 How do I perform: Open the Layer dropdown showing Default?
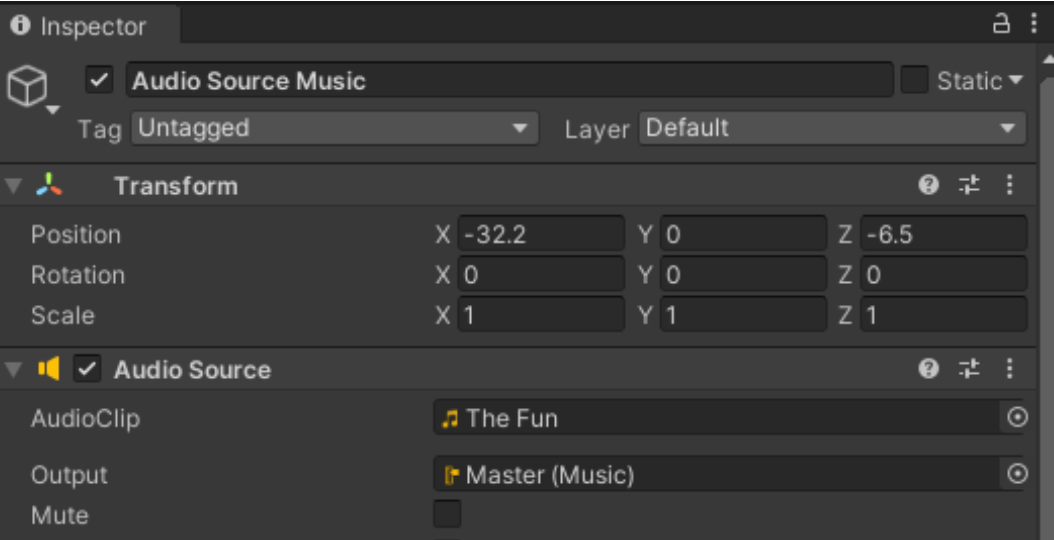coord(832,128)
